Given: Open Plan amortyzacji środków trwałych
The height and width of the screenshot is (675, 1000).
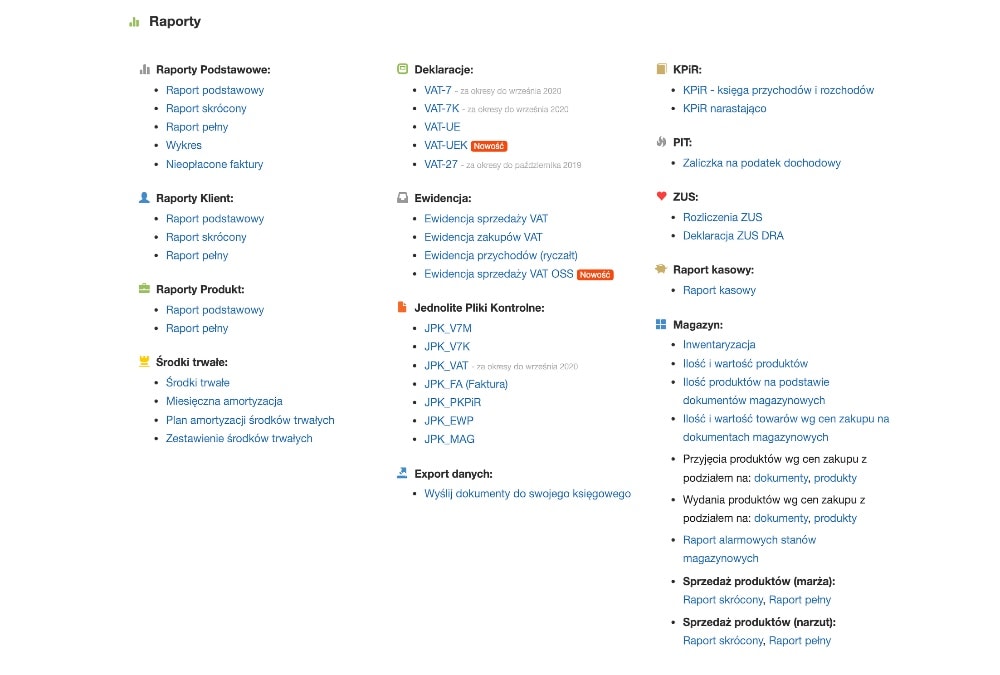Looking at the screenshot, I should pyautogui.click(x=250, y=420).
